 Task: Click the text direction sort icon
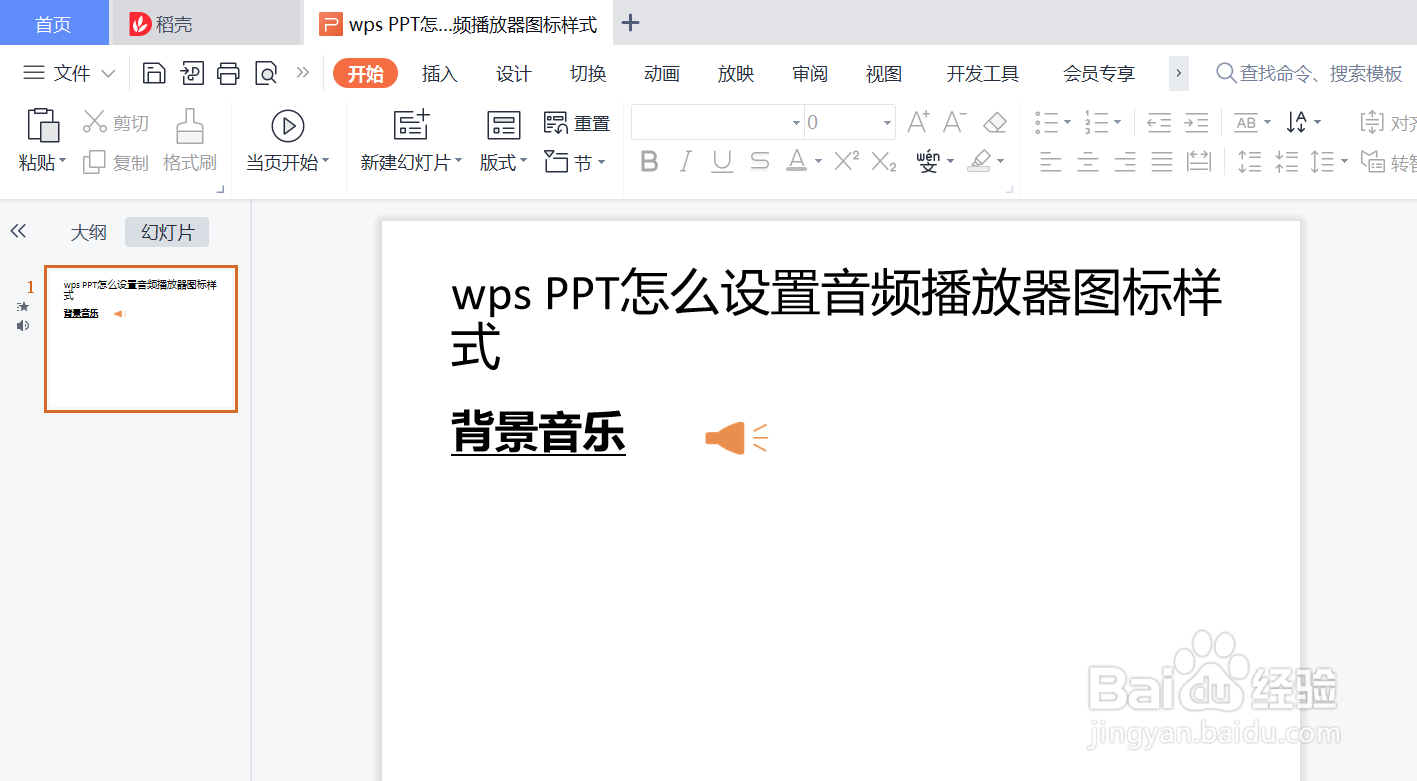click(1297, 122)
